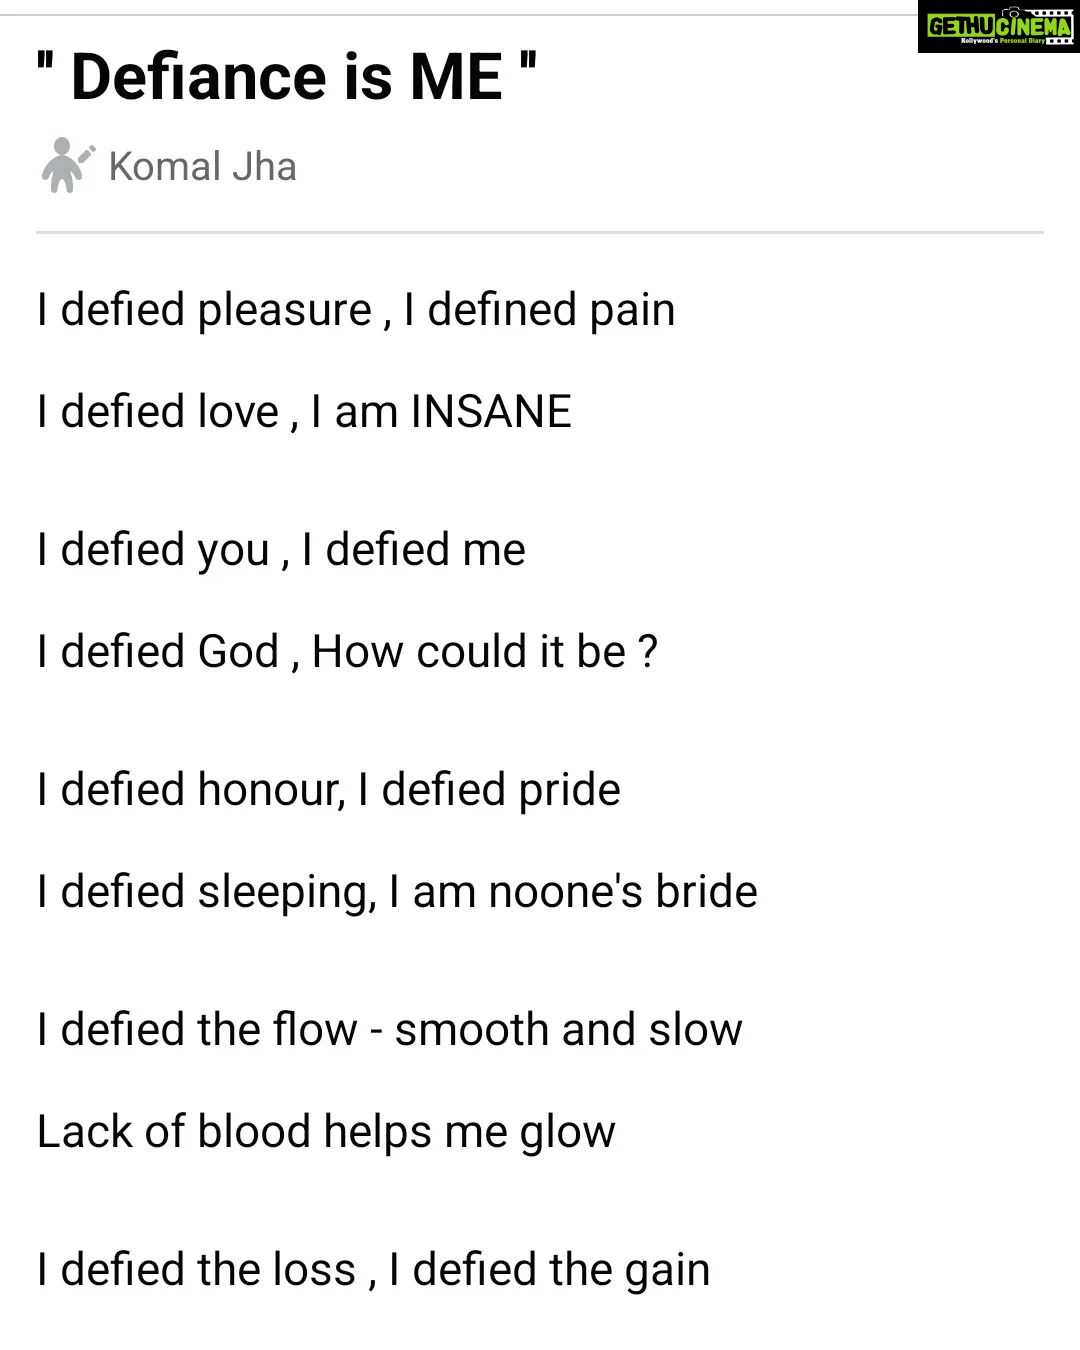The image size is (1080, 1350).
Task: Click the horizontal divider below the author
Action: (x=540, y=232)
